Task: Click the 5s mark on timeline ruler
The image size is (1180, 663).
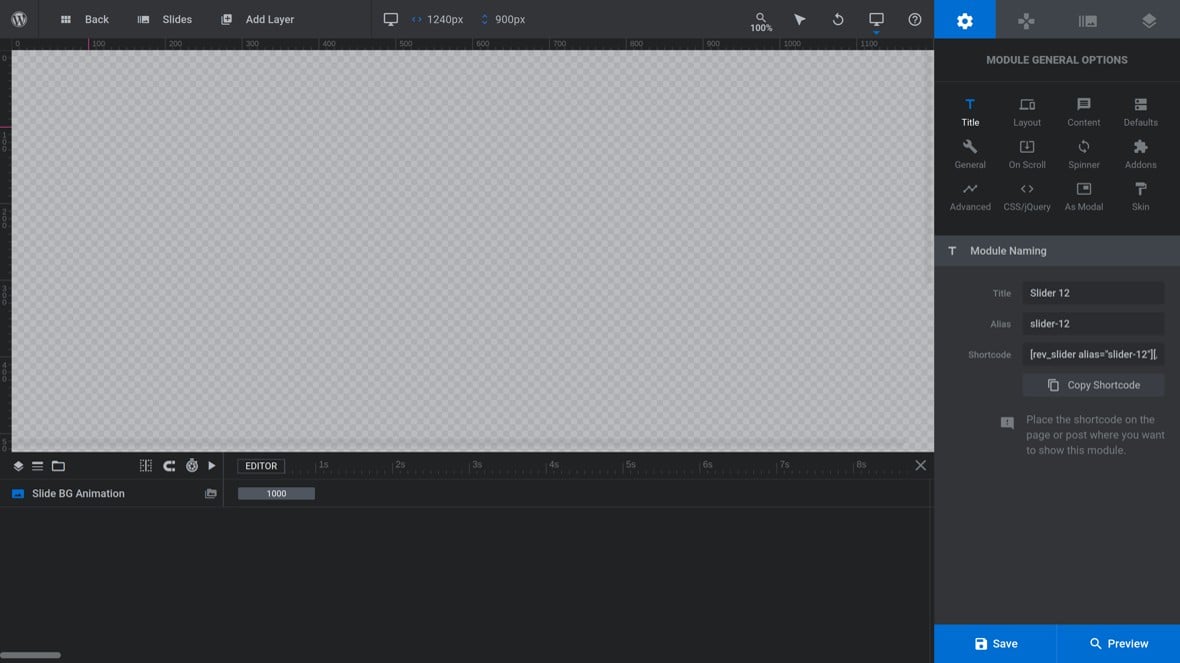Action: [630, 465]
